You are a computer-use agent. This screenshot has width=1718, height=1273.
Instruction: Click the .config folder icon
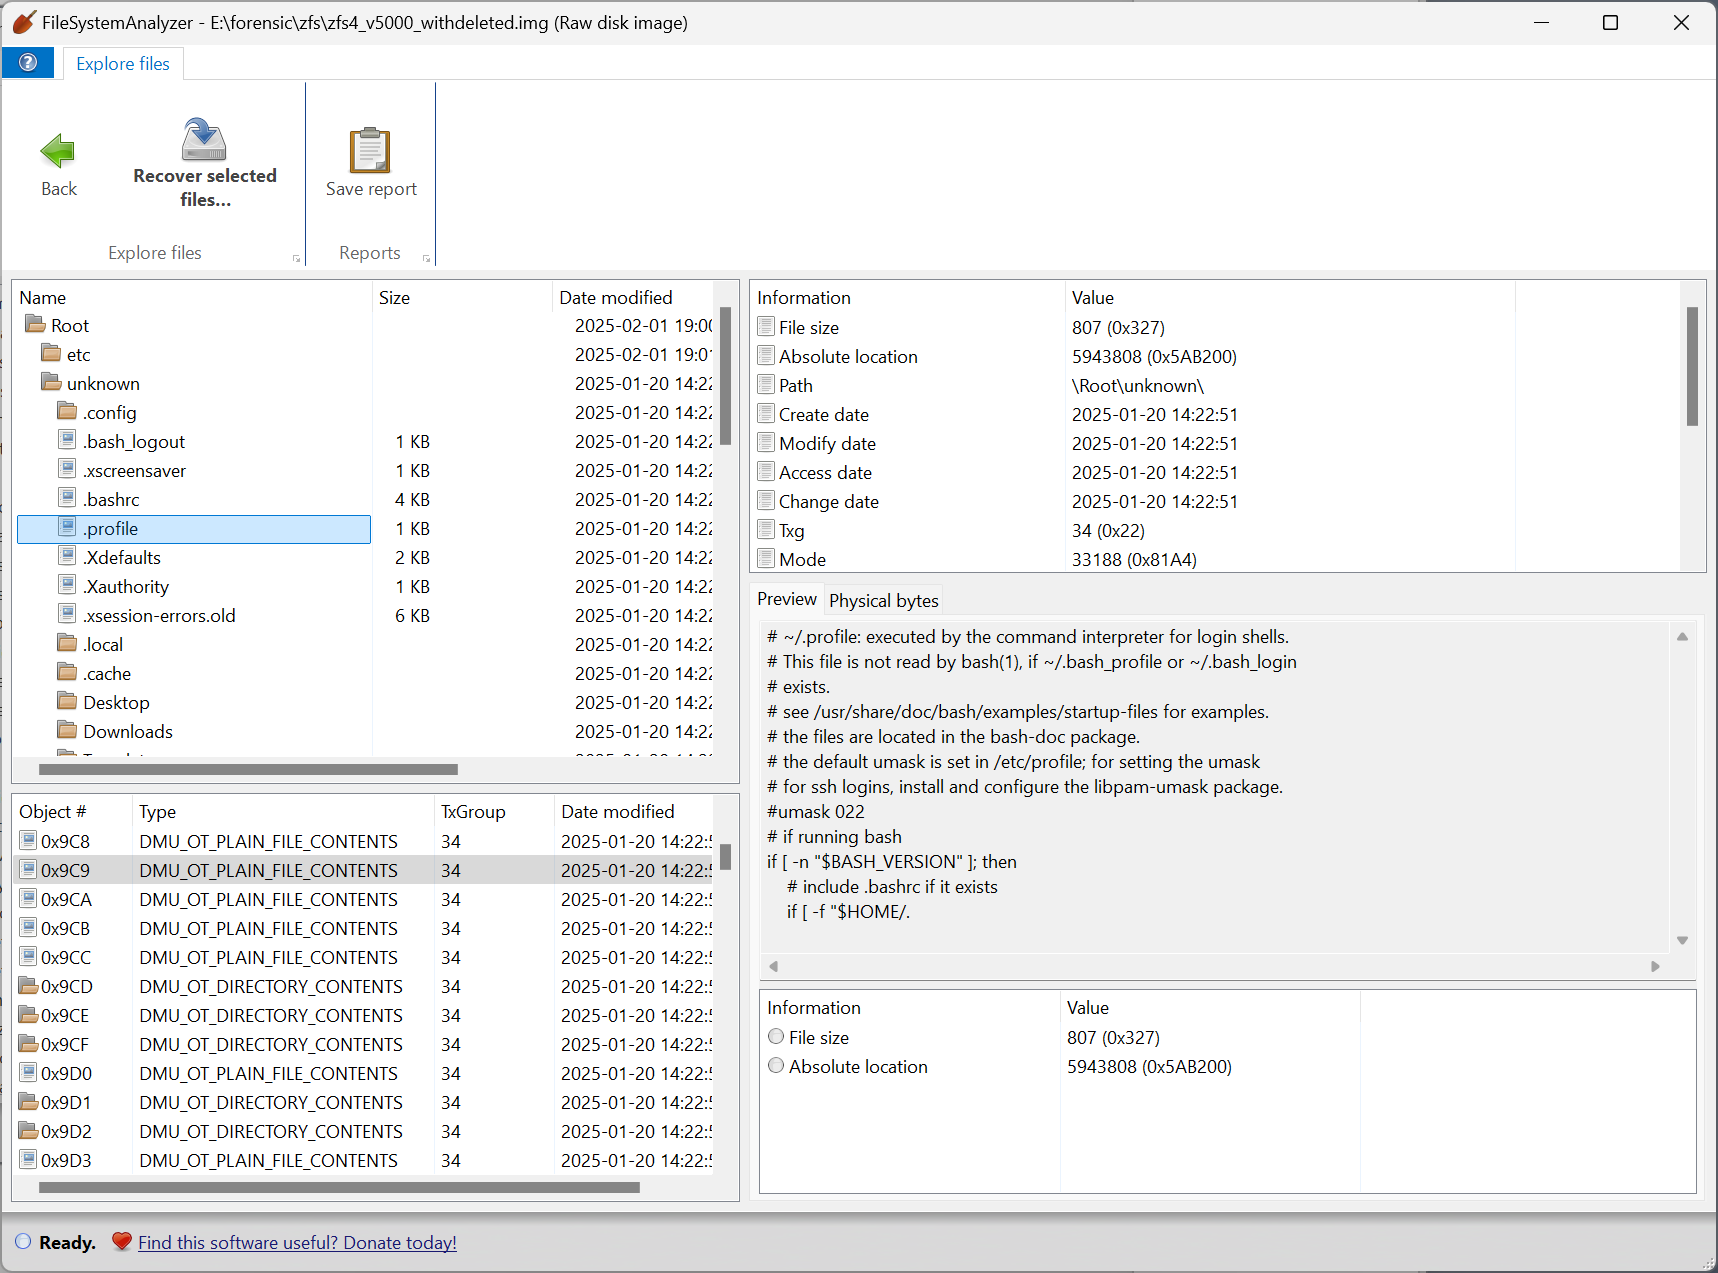coord(68,411)
